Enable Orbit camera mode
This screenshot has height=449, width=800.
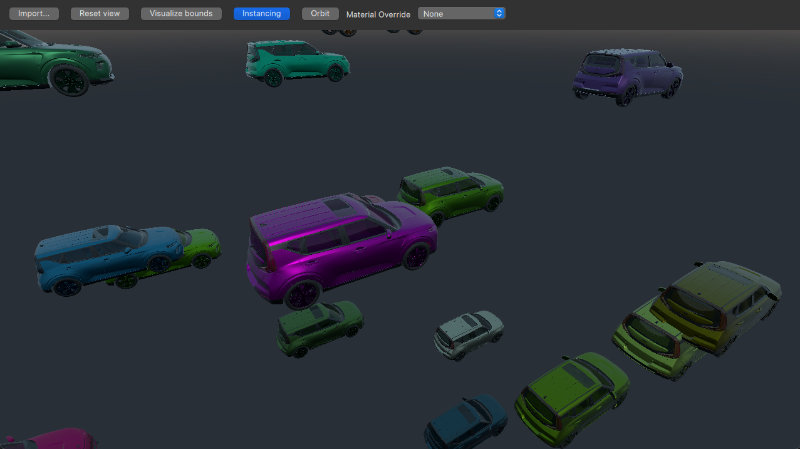pos(321,14)
